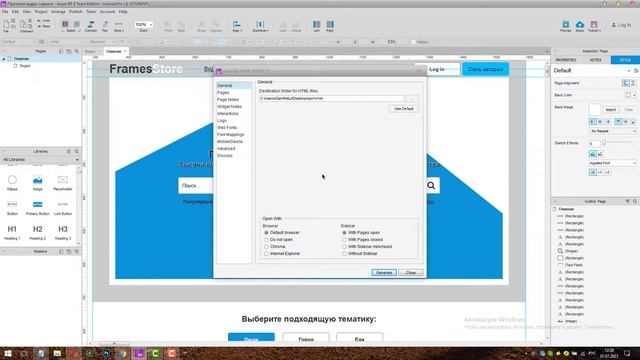The height and width of the screenshot is (360, 640).
Task: Select the Pen tool icon
Action: [x=105, y=25]
